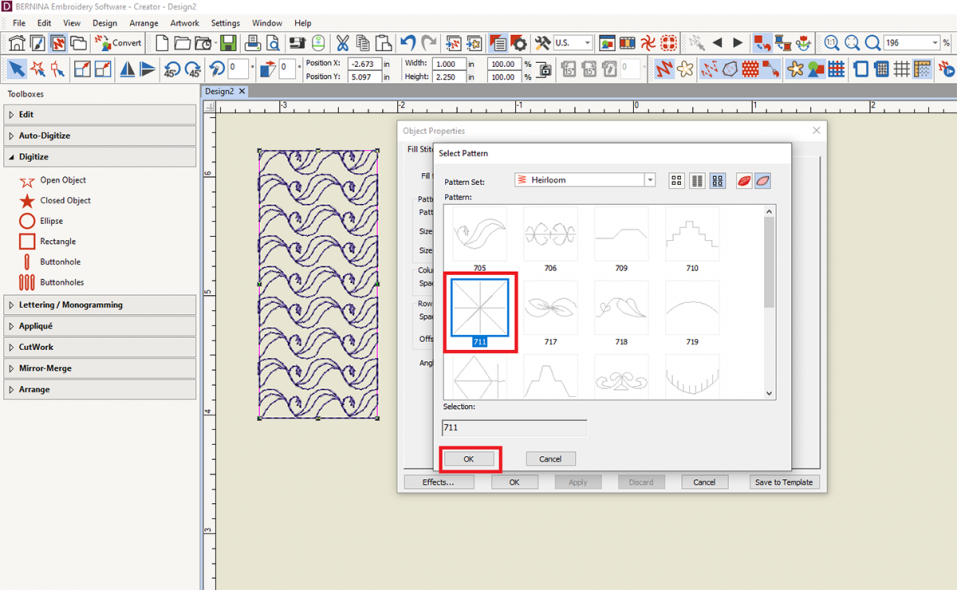Toggle the filled pattern preview display
957x590 pixels.
744,179
